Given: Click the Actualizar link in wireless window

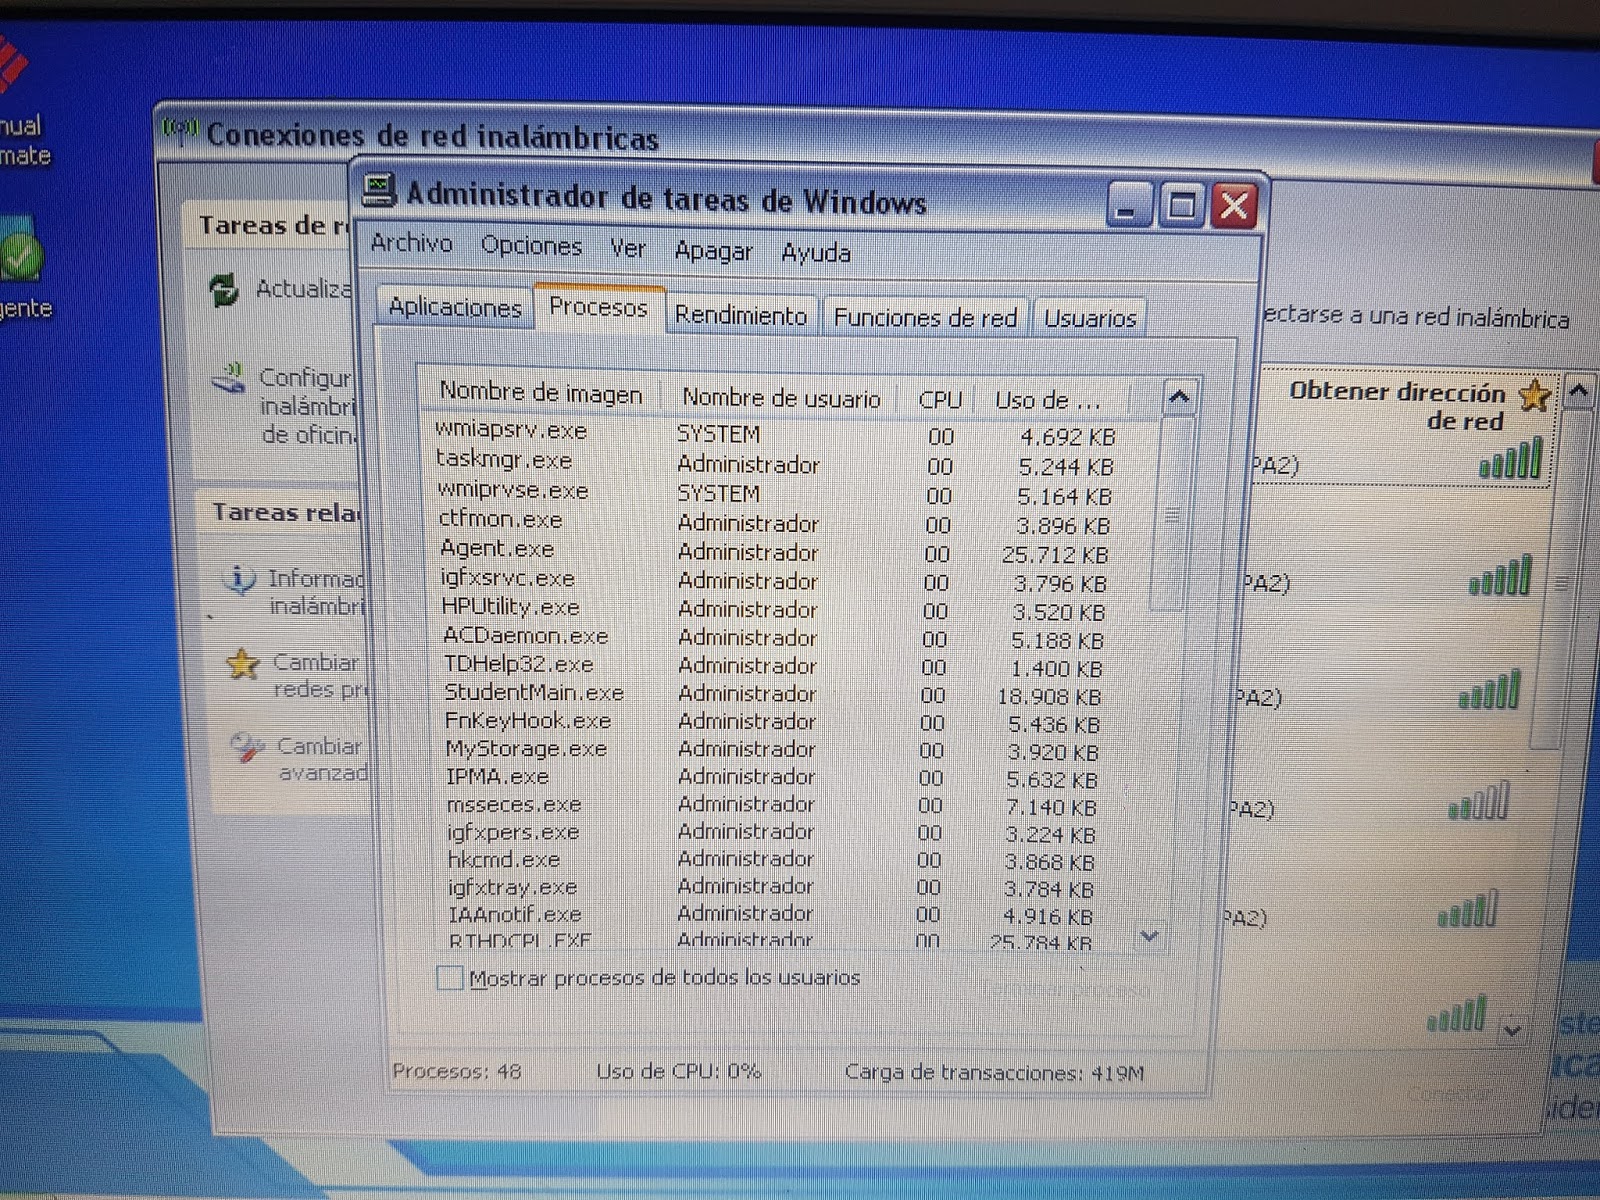Looking at the screenshot, I should 304,289.
